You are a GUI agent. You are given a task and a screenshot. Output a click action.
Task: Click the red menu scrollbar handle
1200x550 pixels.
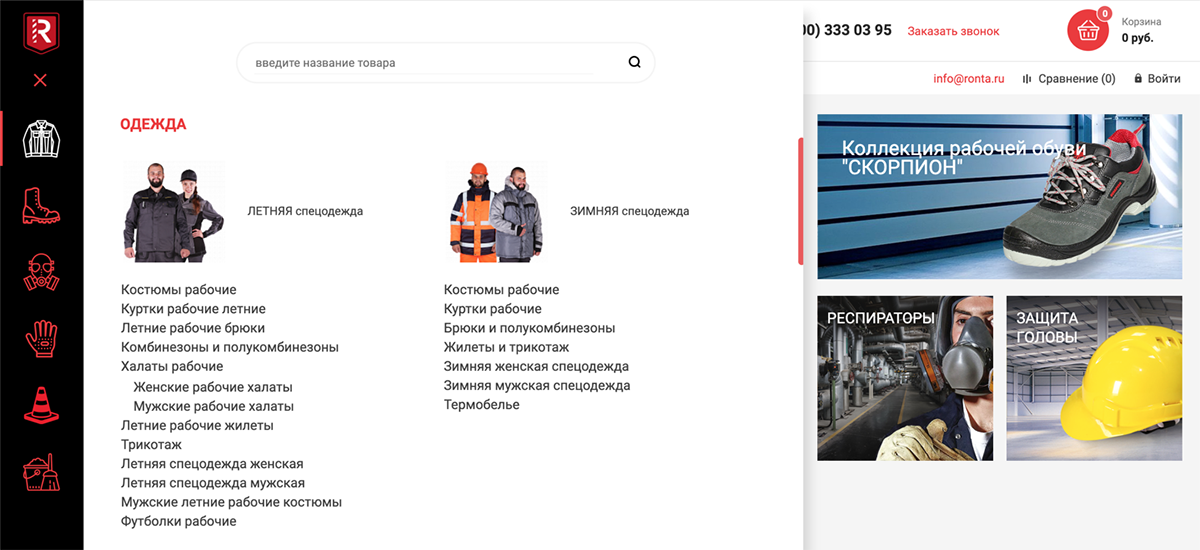[x=800, y=200]
